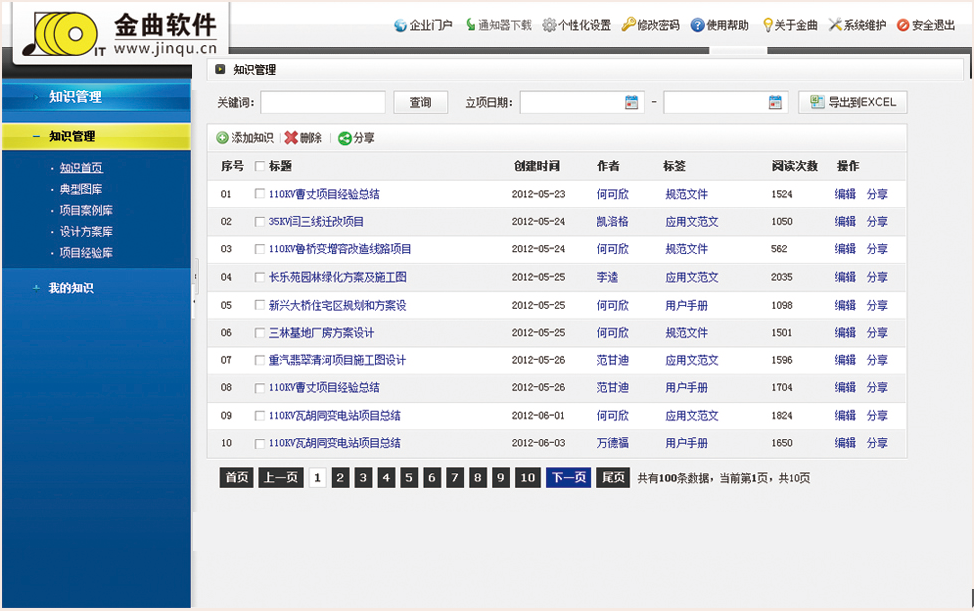
Task: Open the end date calendar dropdown
Action: pos(775,102)
